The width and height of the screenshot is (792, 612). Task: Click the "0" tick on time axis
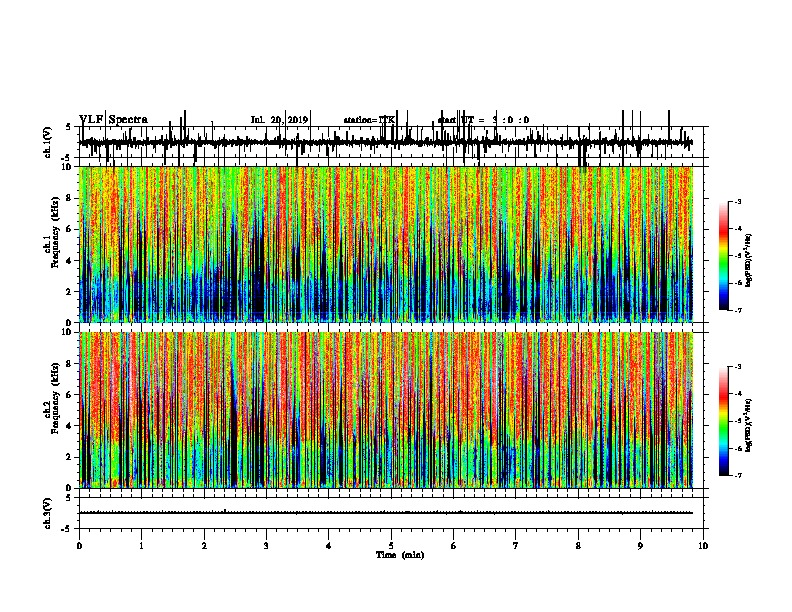tap(79, 546)
